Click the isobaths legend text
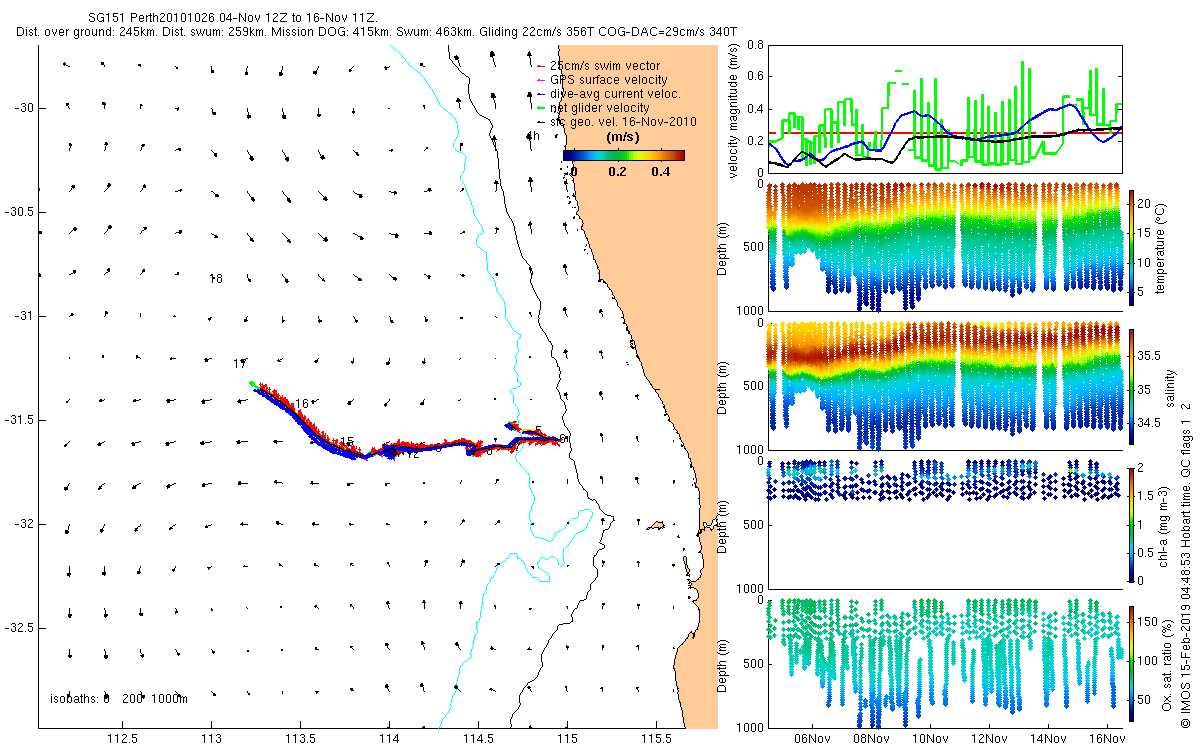Image resolution: width=1200 pixels, height=750 pixels. click(x=118, y=699)
